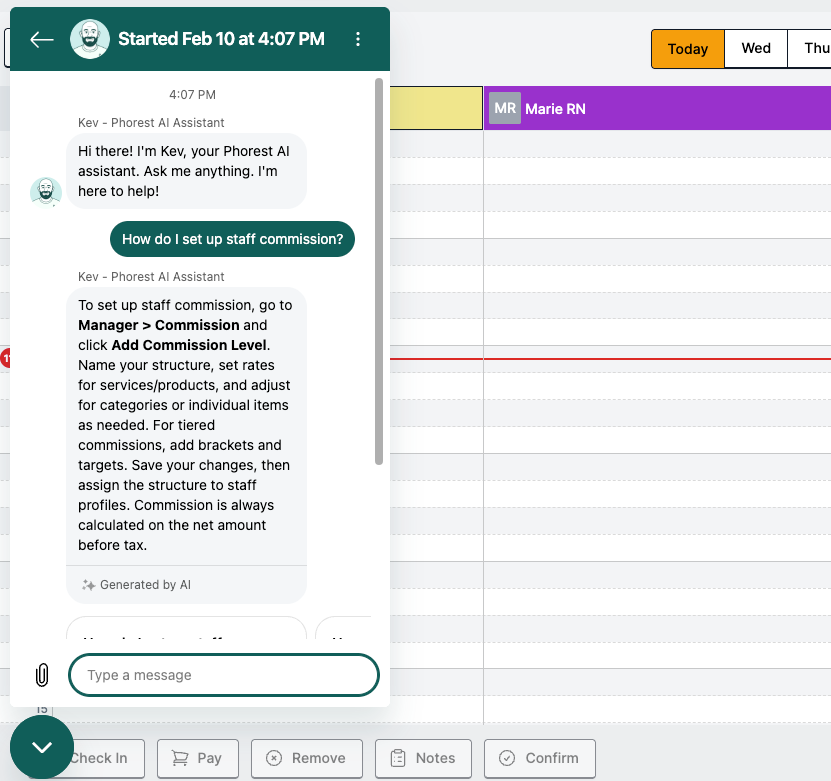831x781 pixels.
Task: Click the paperclip attachment icon
Action: click(42, 675)
